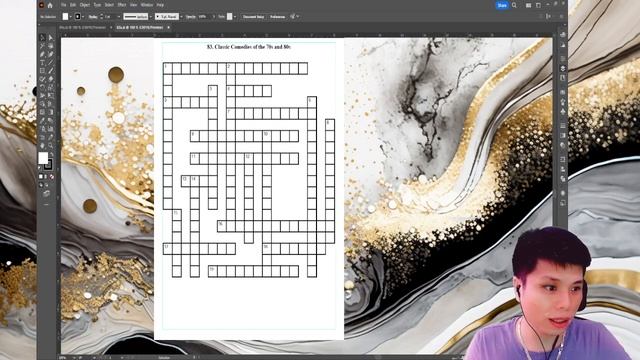Activate the black Stroke box in toolbar
This screenshot has width=640, height=360.
click(48, 164)
